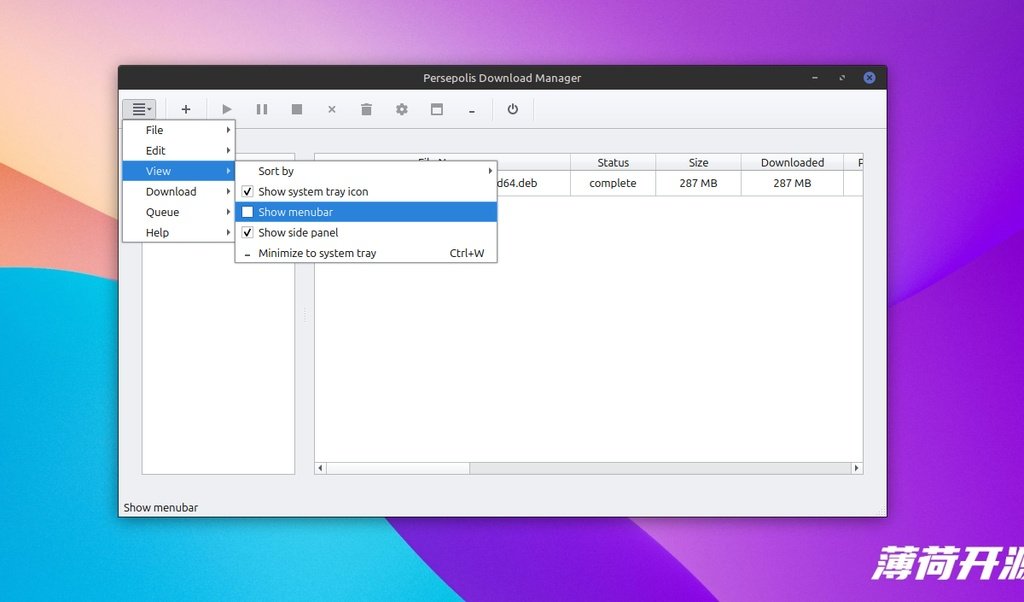Uncheck Show system tray icon

pyautogui.click(x=366, y=191)
